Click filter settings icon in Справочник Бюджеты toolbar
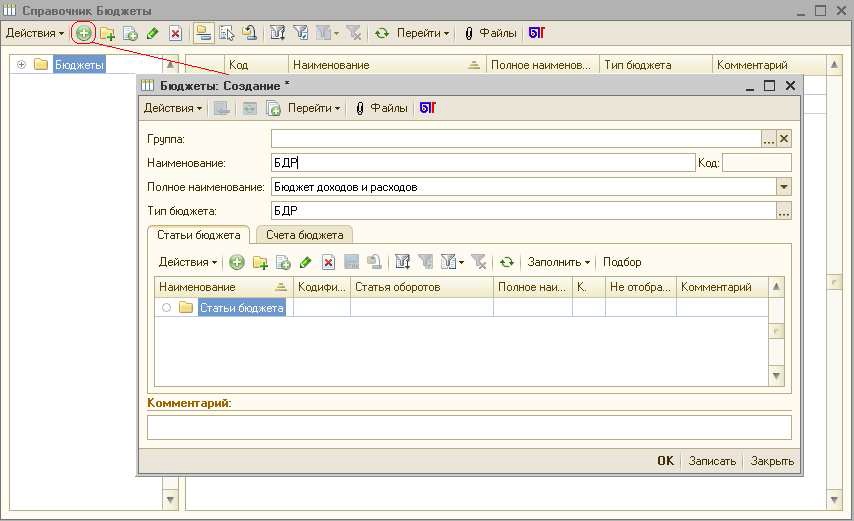 point(277,33)
